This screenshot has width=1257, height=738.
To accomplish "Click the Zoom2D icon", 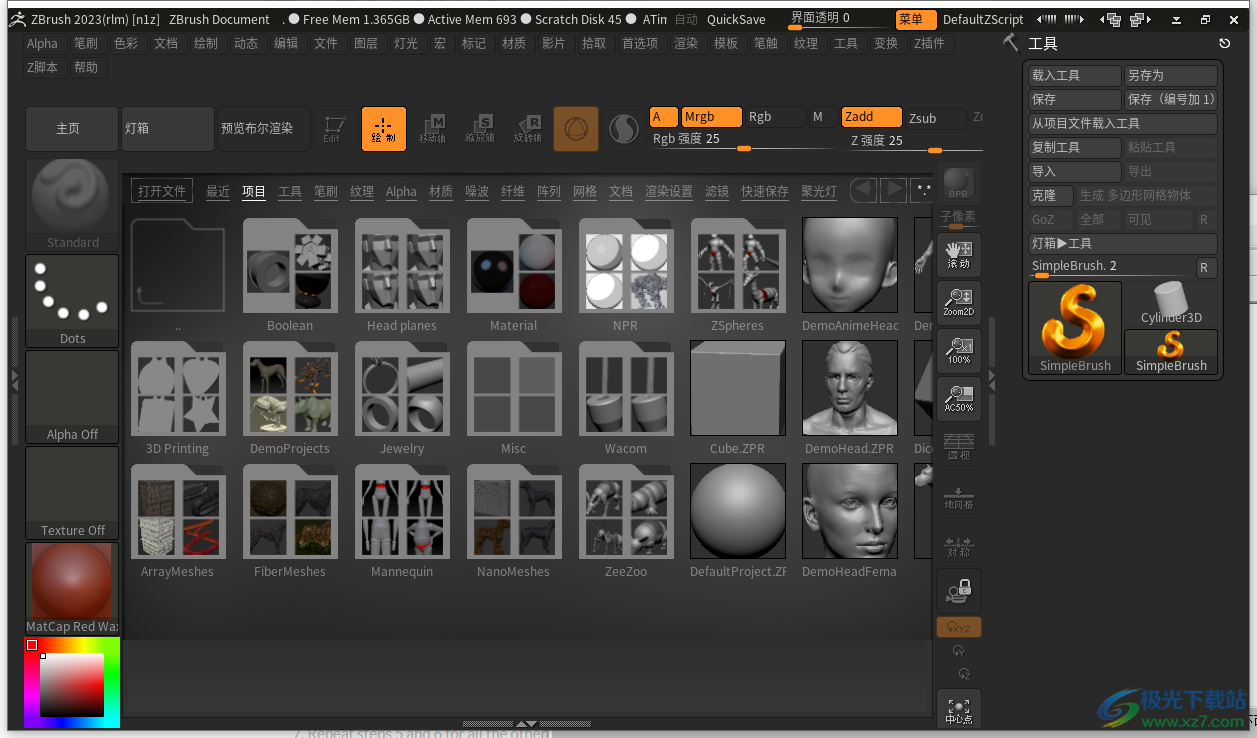I will pyautogui.click(x=958, y=302).
